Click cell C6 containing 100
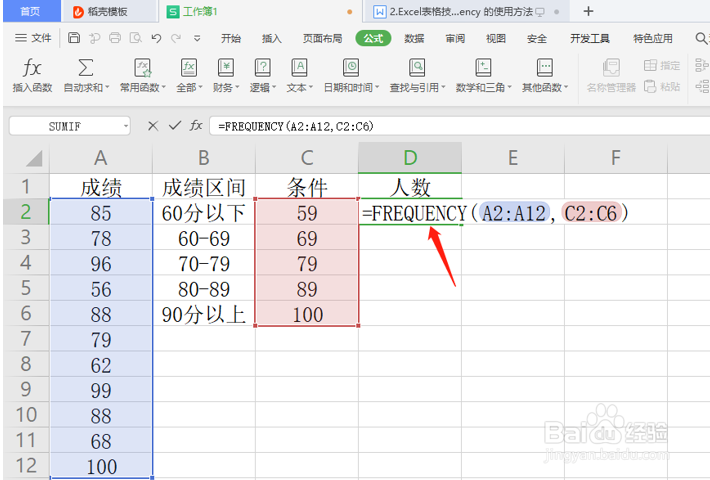Viewport: 710px width, 480px height. (x=307, y=314)
